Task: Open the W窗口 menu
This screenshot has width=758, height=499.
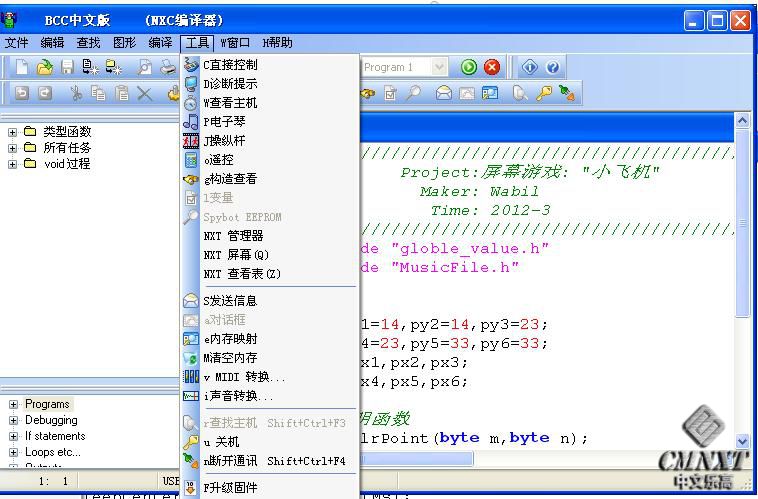Action: (235, 43)
